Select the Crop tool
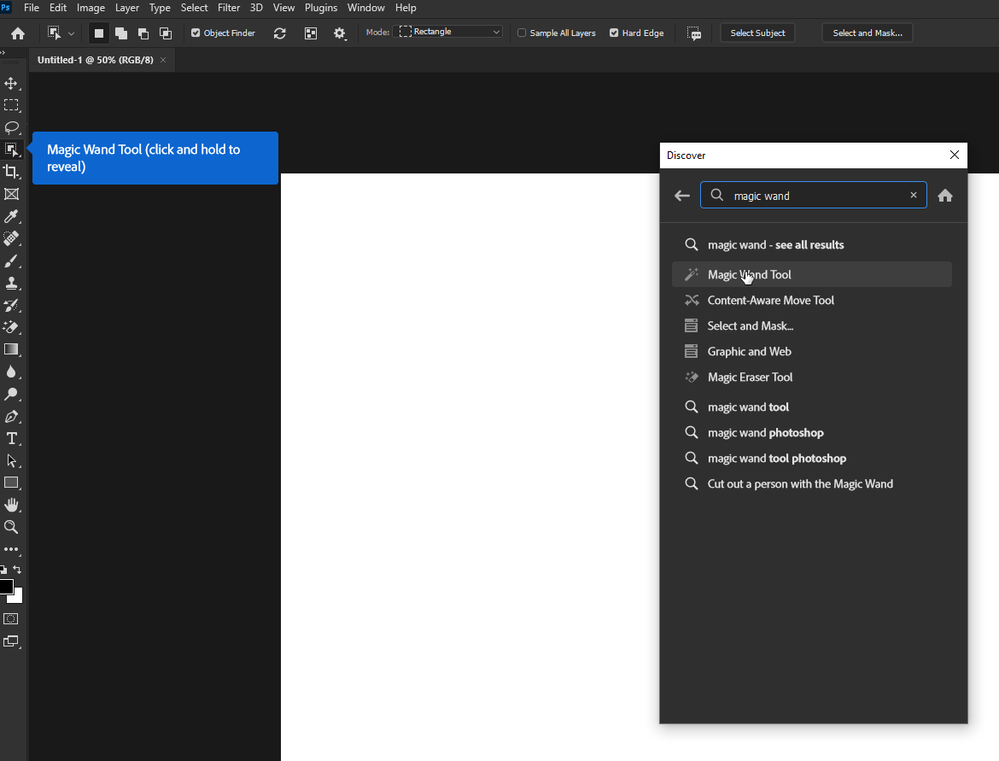This screenshot has height=761, width=999. 12,172
